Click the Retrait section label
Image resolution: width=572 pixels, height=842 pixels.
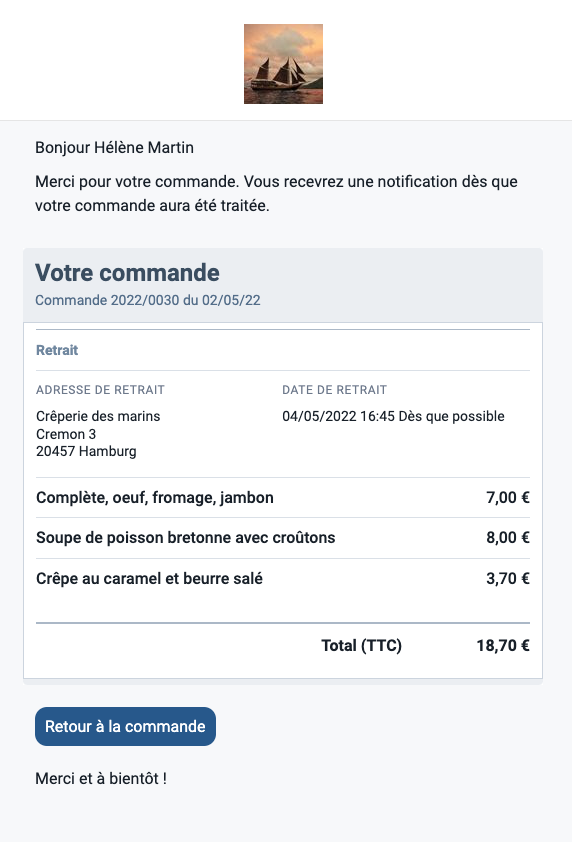coord(57,350)
